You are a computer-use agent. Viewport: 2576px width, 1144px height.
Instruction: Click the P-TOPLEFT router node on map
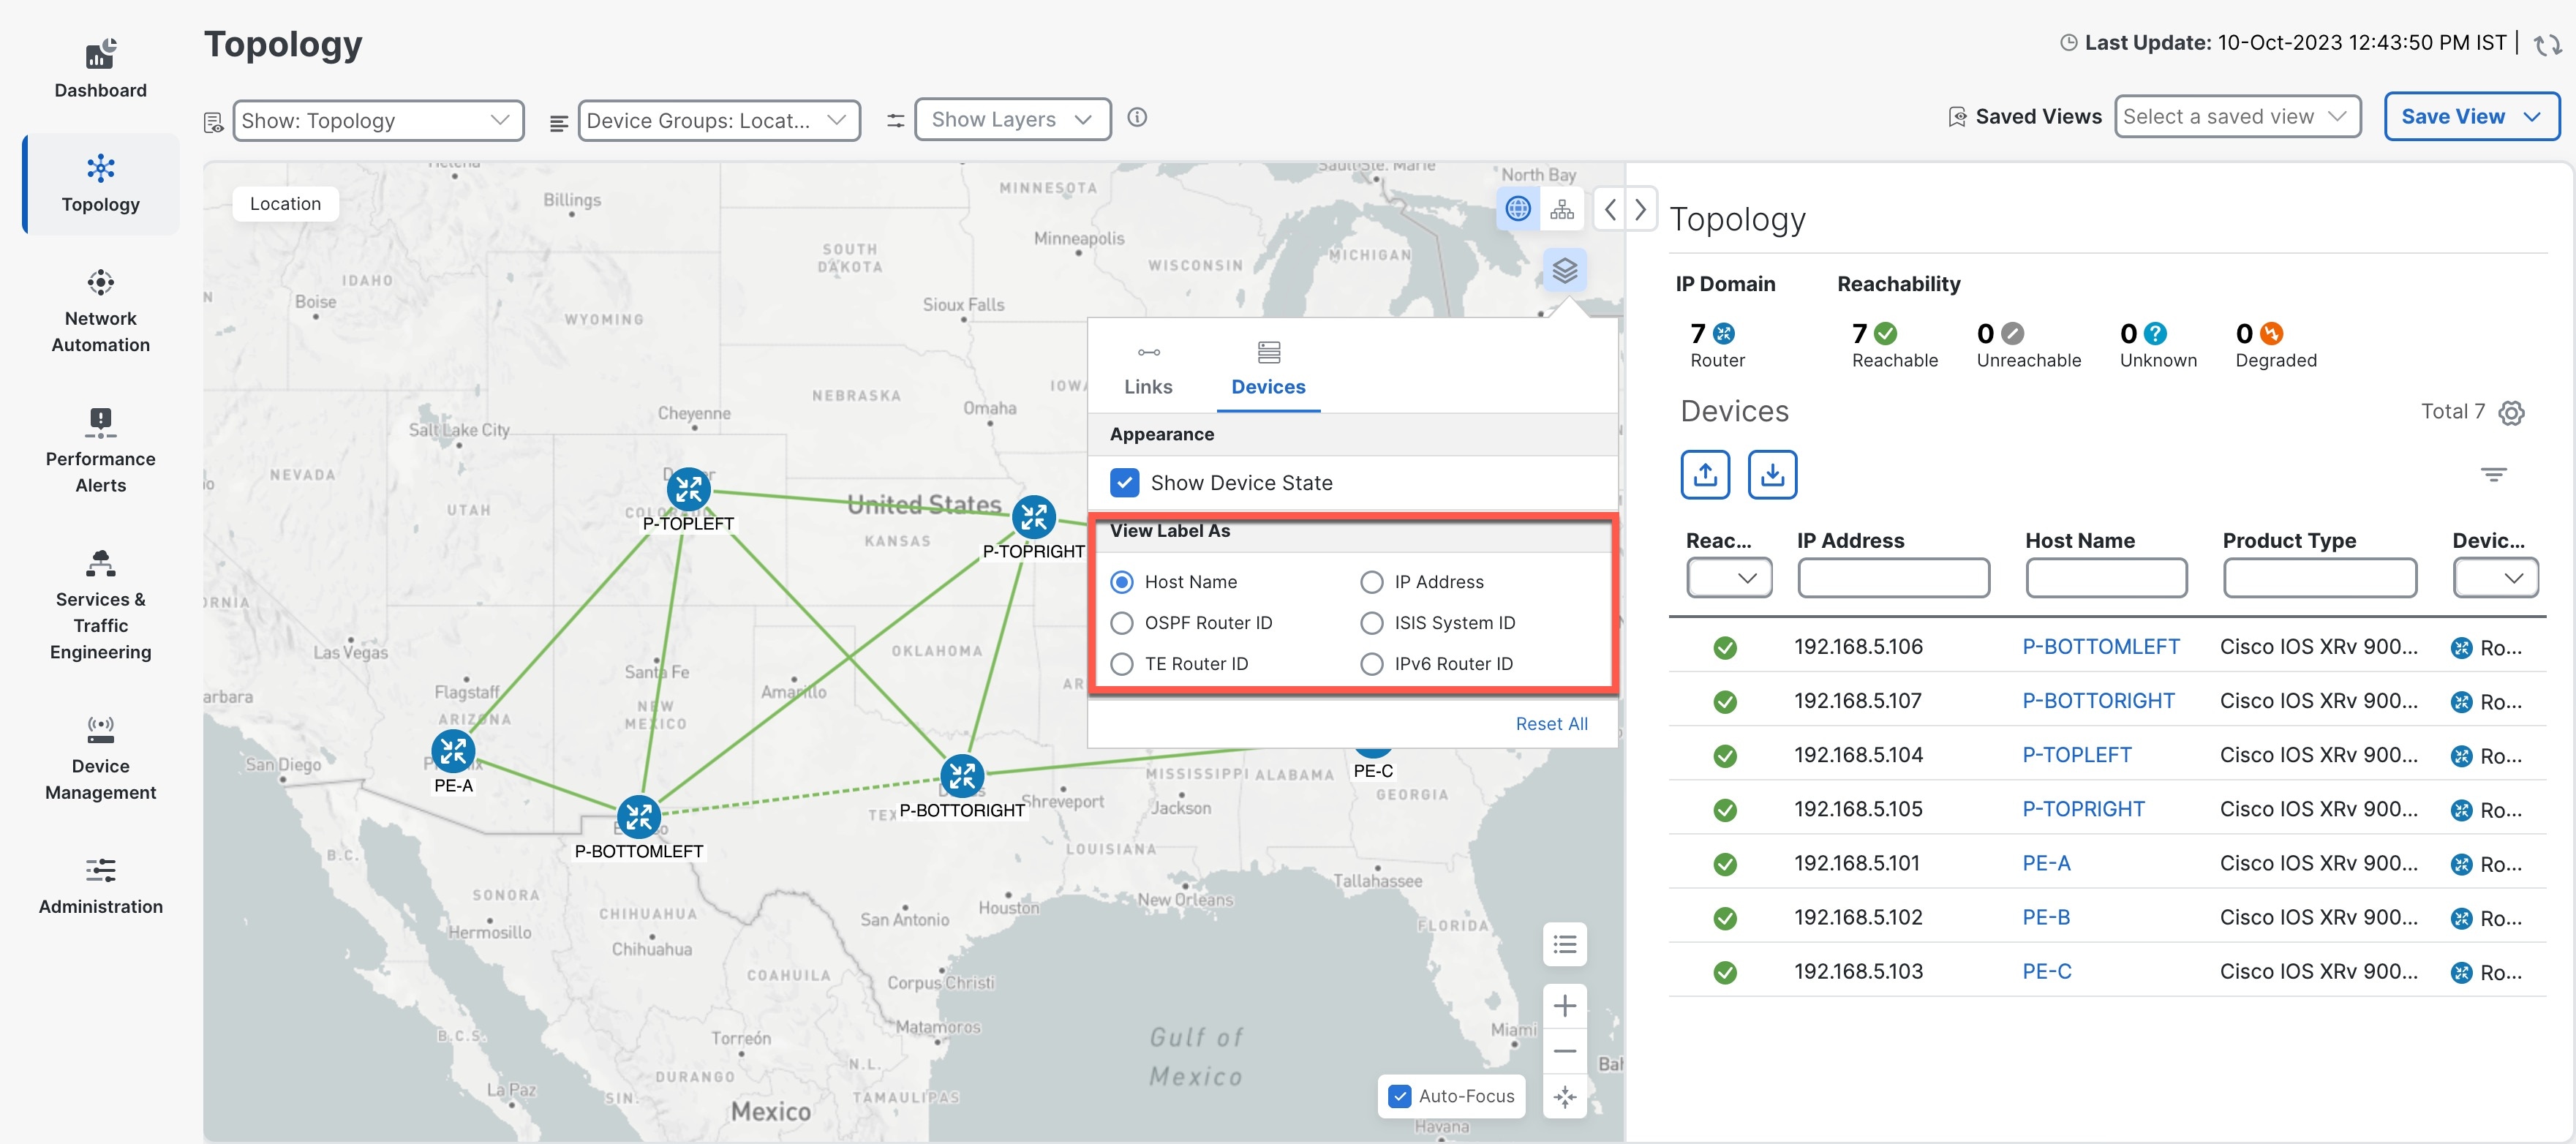click(x=688, y=489)
